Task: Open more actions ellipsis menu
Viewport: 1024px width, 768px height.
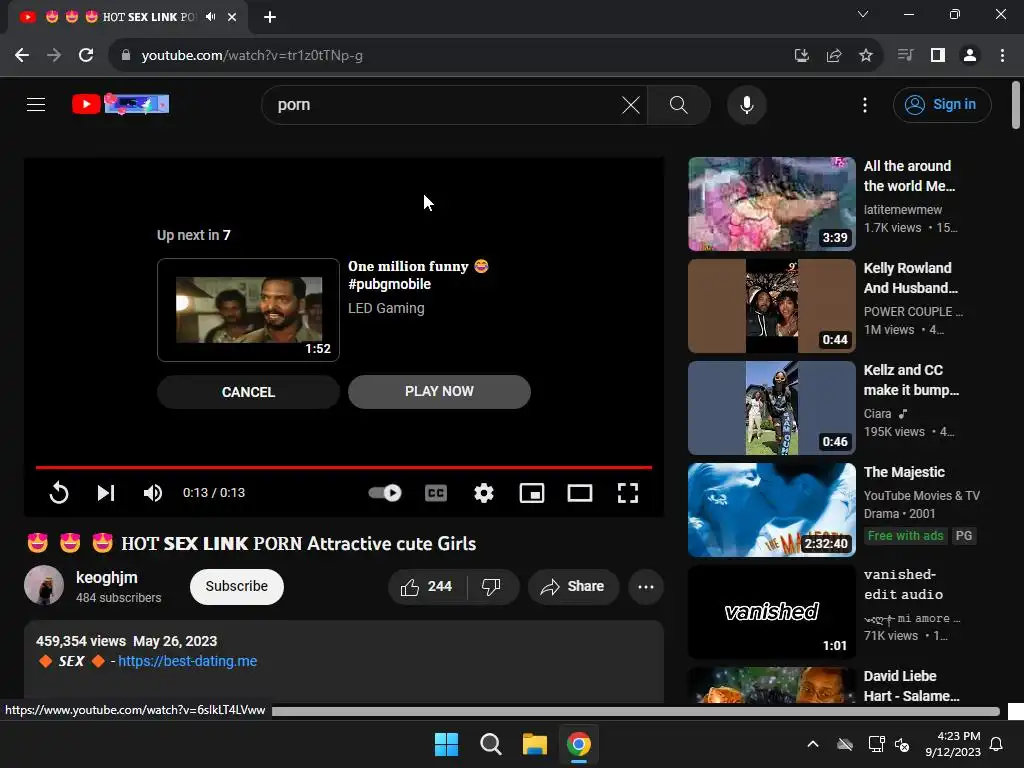Action: tap(645, 586)
